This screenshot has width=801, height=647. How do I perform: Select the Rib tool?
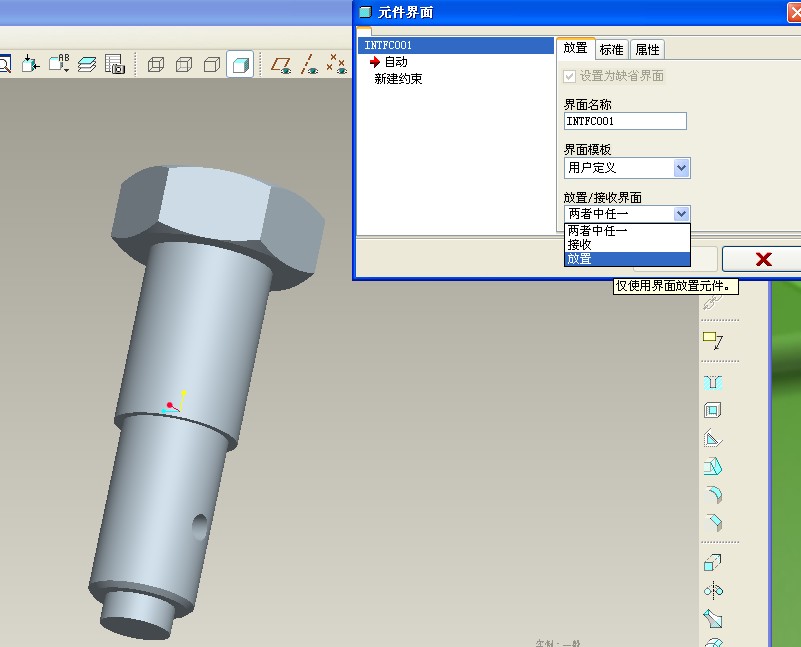coord(713,438)
